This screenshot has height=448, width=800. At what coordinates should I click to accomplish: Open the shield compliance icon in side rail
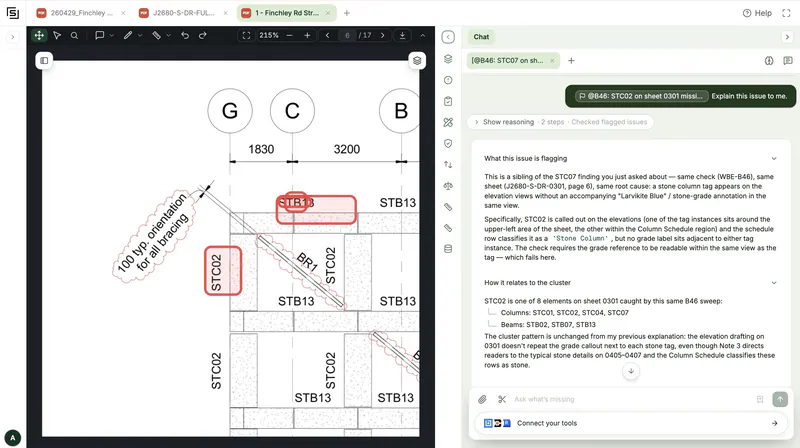(448, 143)
